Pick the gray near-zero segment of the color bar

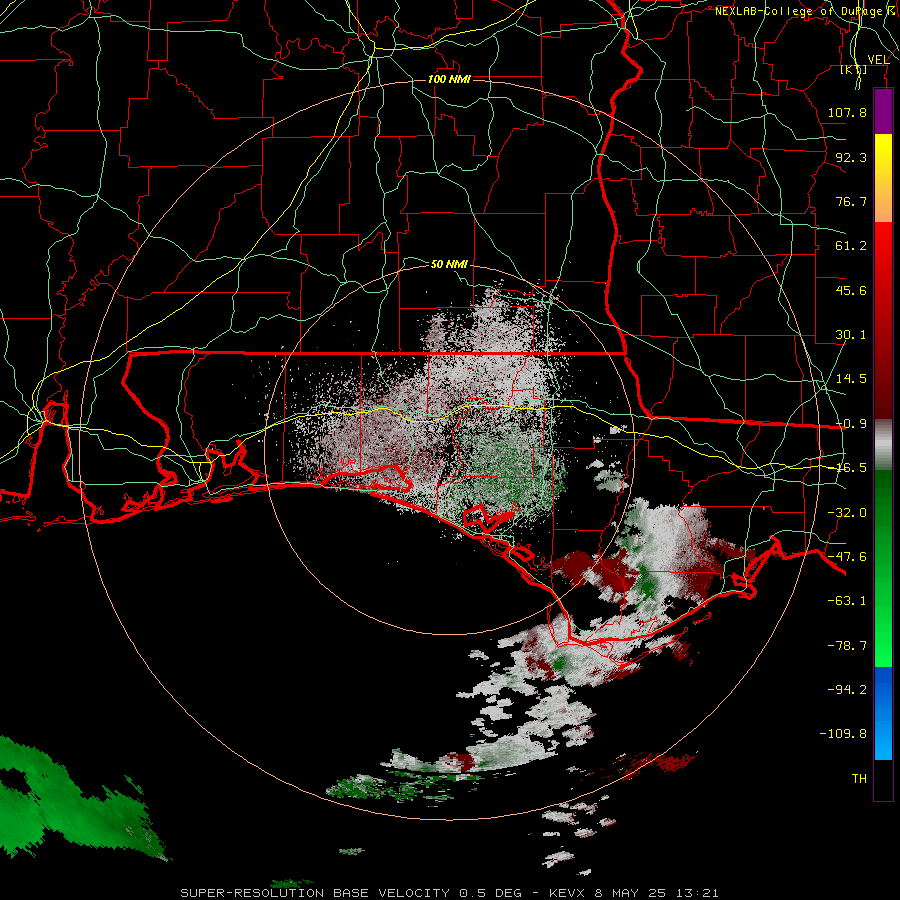883,445
